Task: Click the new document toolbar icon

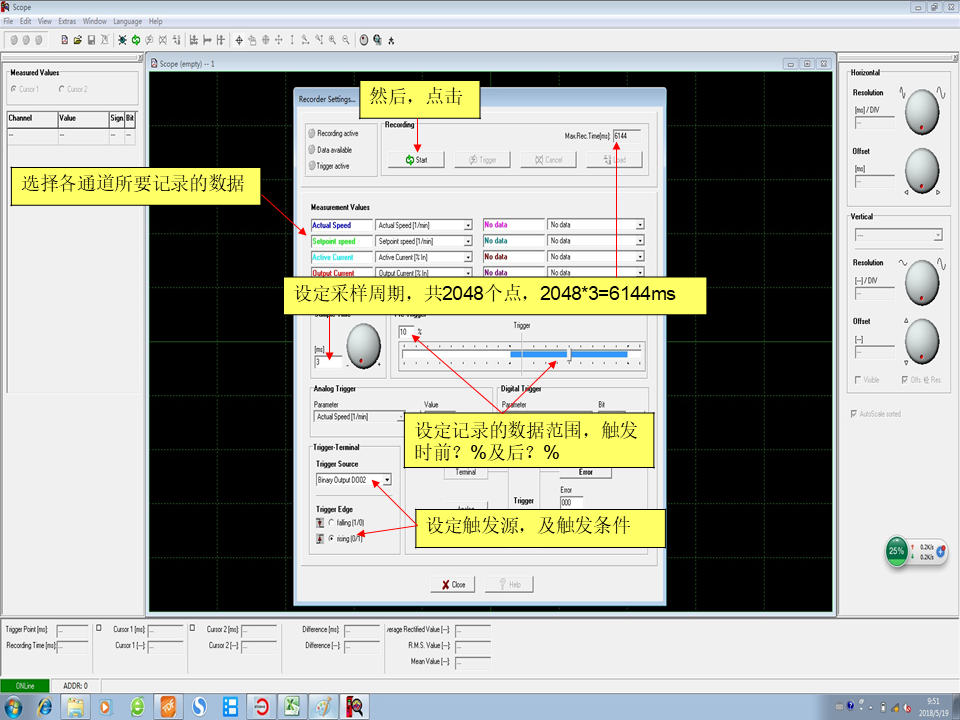Action: tap(65, 40)
